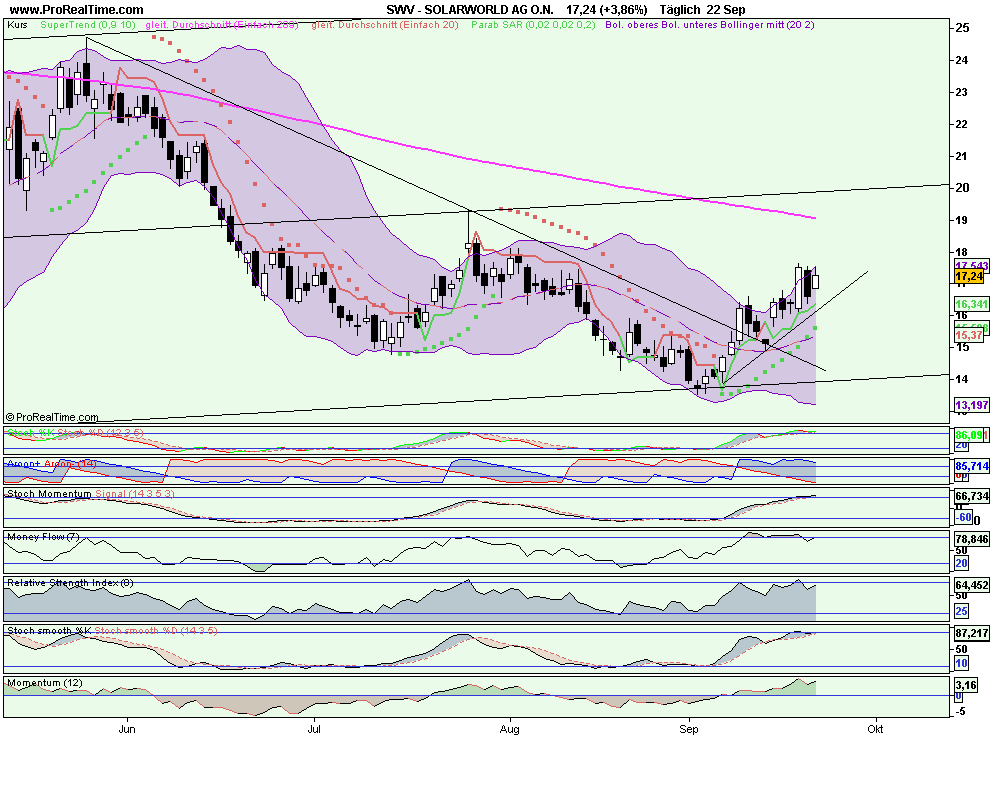Viewport: 1000px width, 800px height.
Task: Click the price value 17,24 (+3,86%) in the header
Action: [607, 10]
